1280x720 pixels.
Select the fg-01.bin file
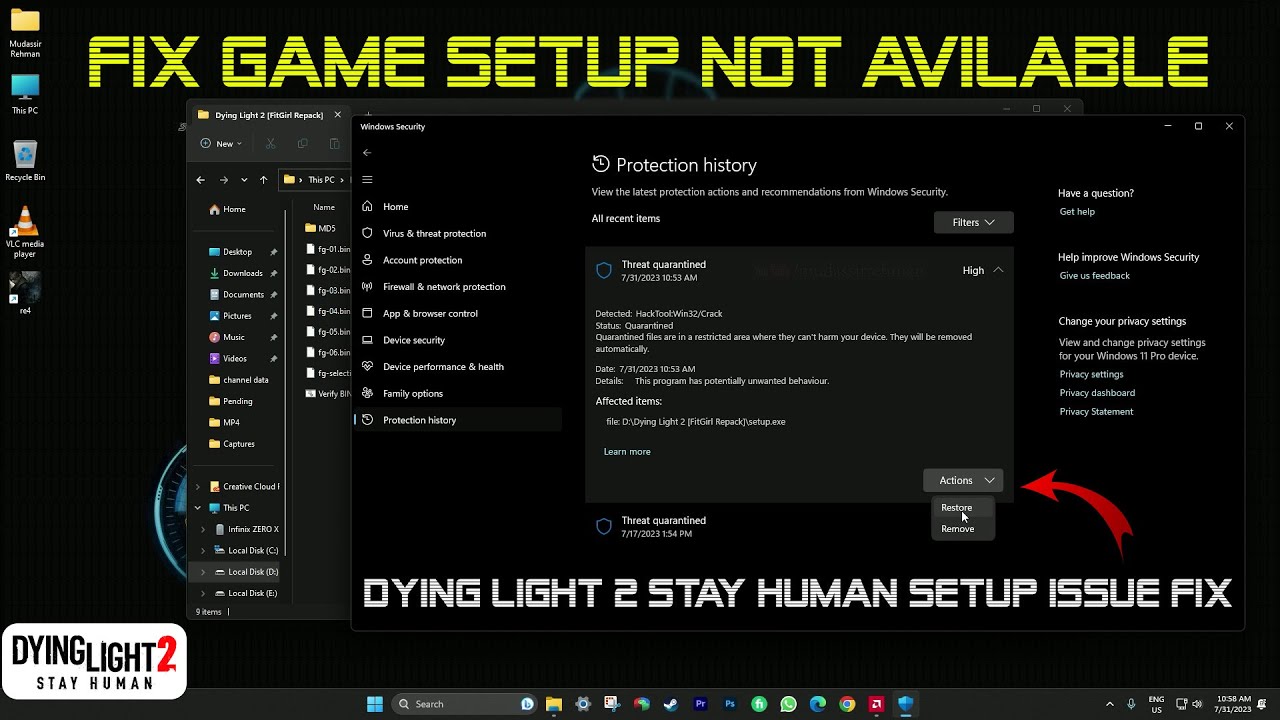pos(333,249)
